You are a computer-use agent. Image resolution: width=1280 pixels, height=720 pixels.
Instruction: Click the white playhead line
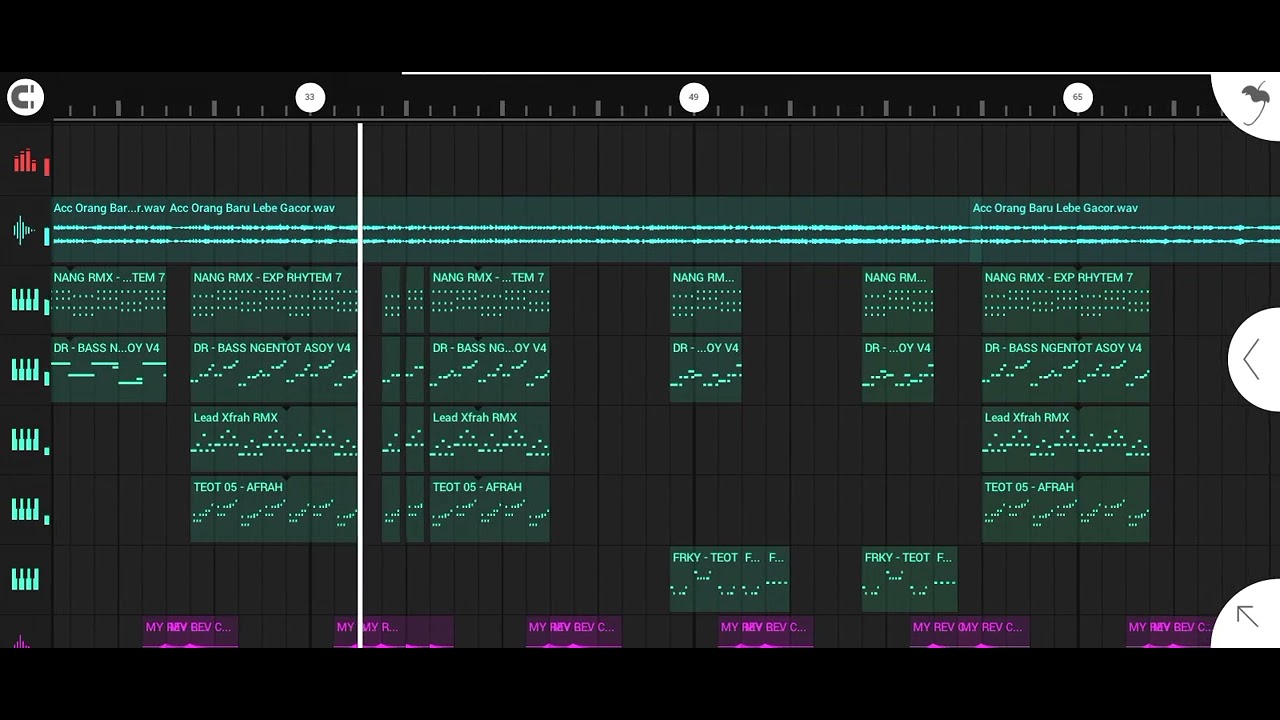pos(360,385)
